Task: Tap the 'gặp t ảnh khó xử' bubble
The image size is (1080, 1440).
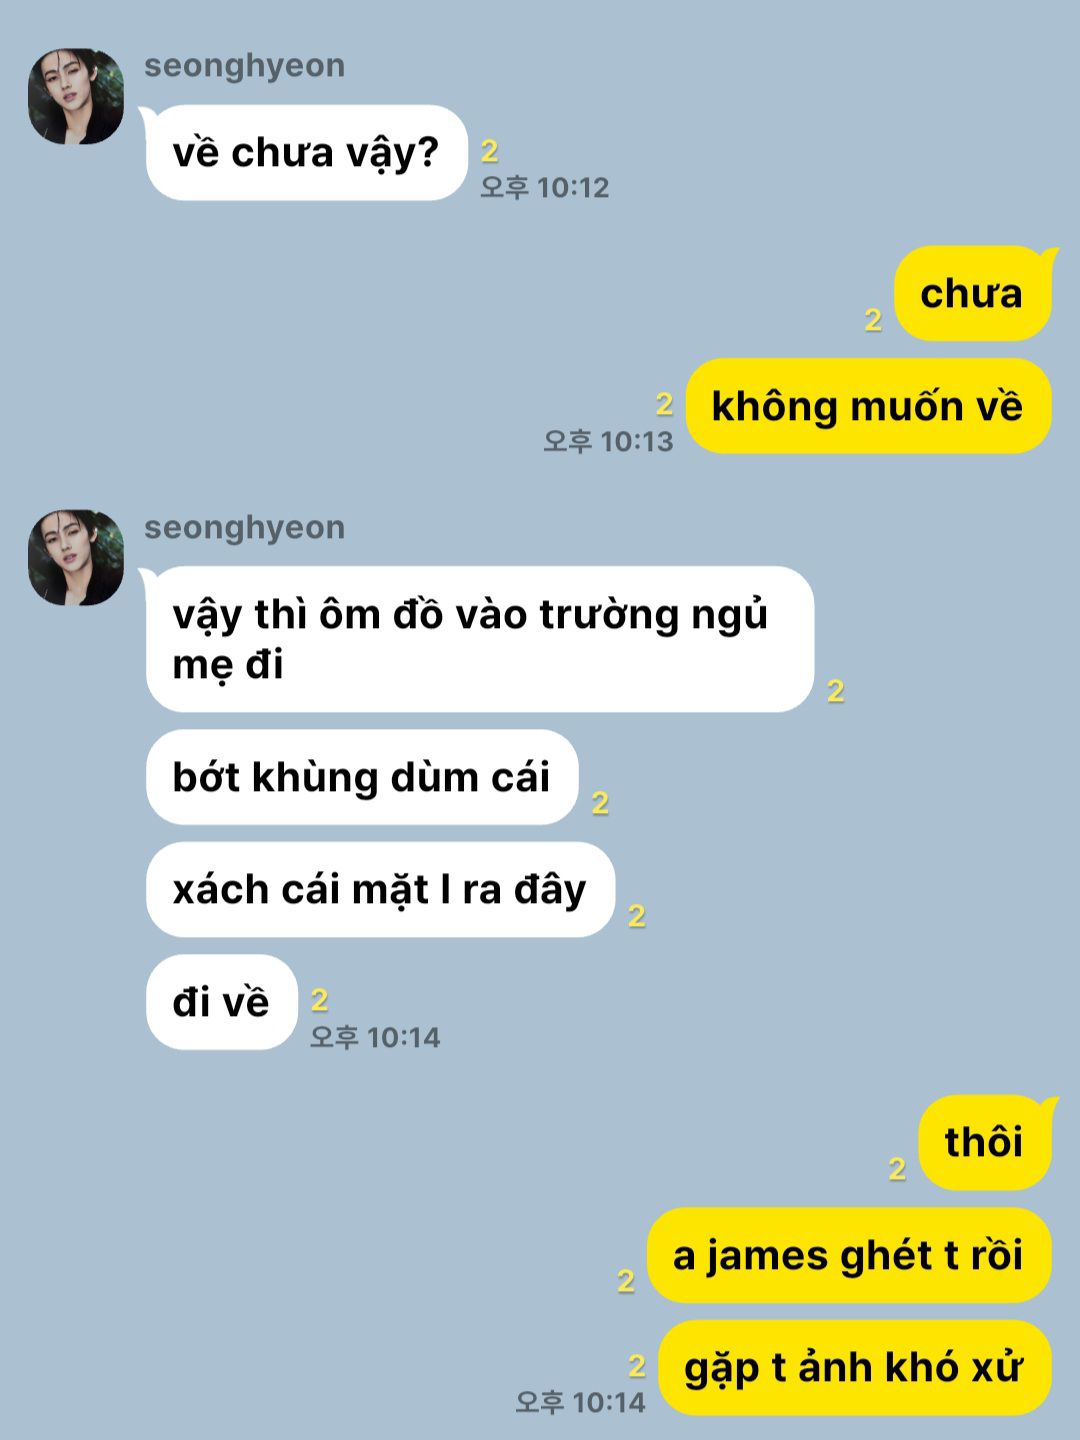Action: 855,1368
